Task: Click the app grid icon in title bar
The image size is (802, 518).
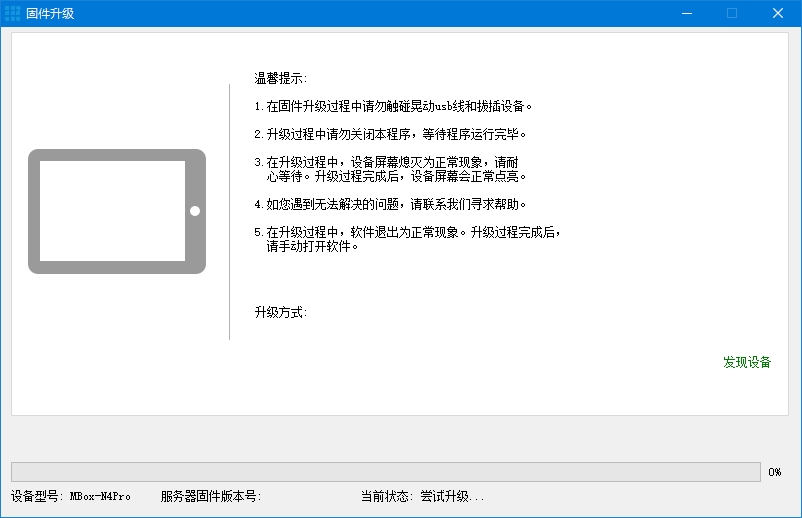Action: (x=12, y=13)
